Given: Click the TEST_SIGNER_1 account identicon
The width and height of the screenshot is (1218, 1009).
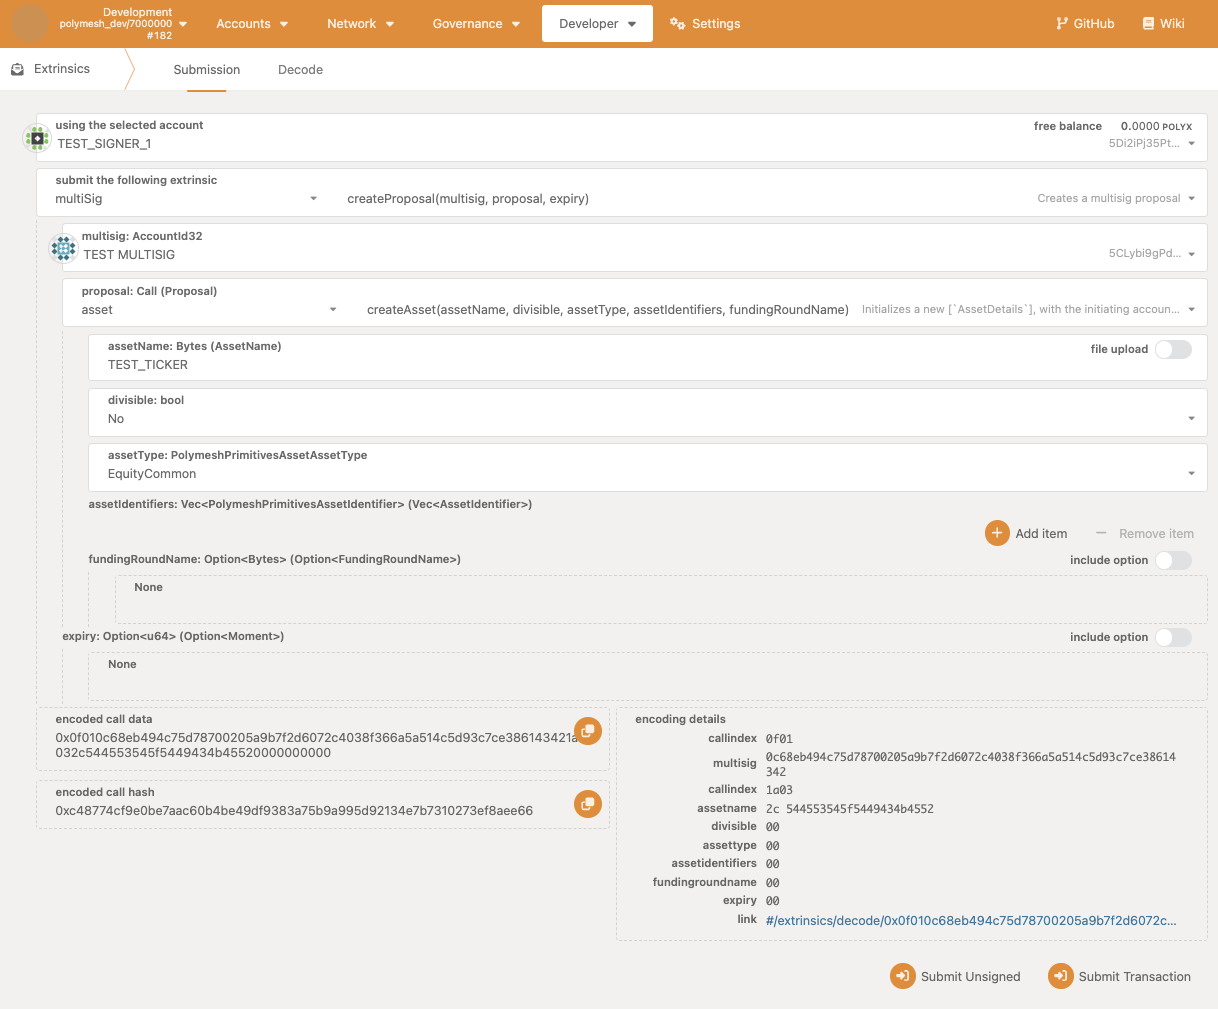Looking at the screenshot, I should [37, 137].
